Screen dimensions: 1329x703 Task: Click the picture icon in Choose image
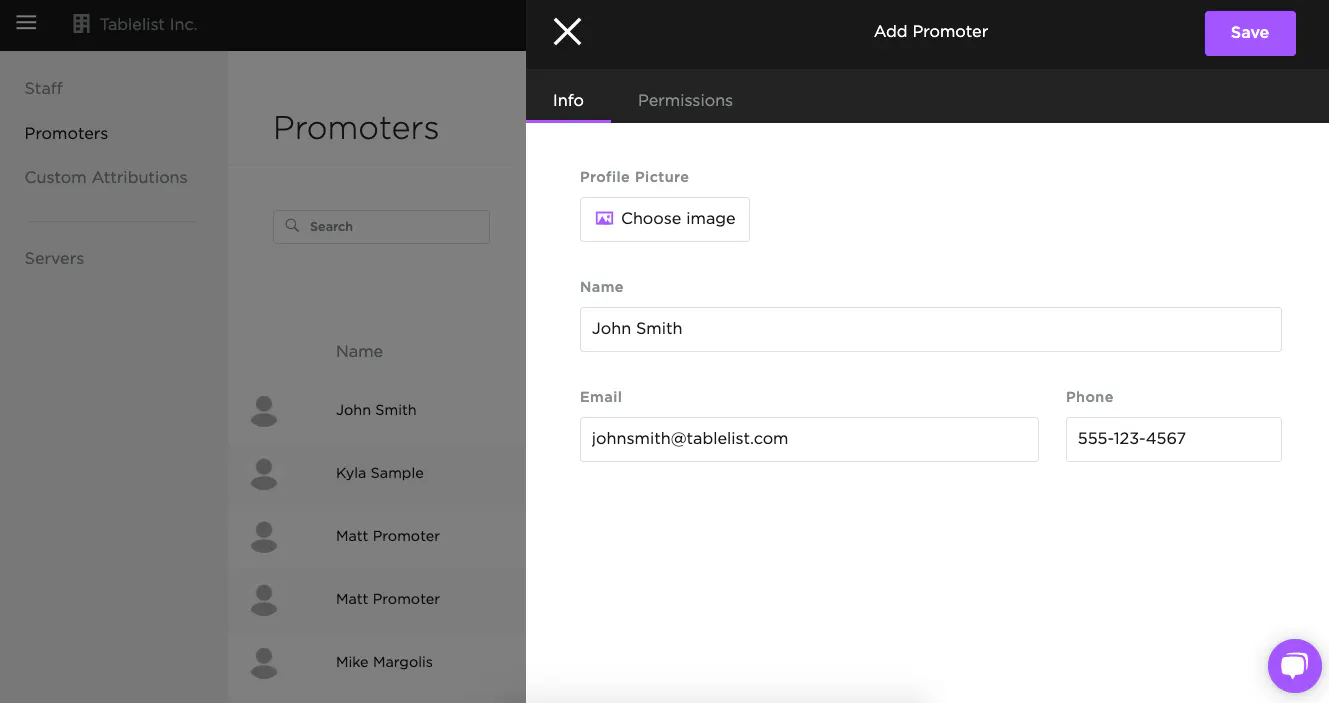coord(604,219)
